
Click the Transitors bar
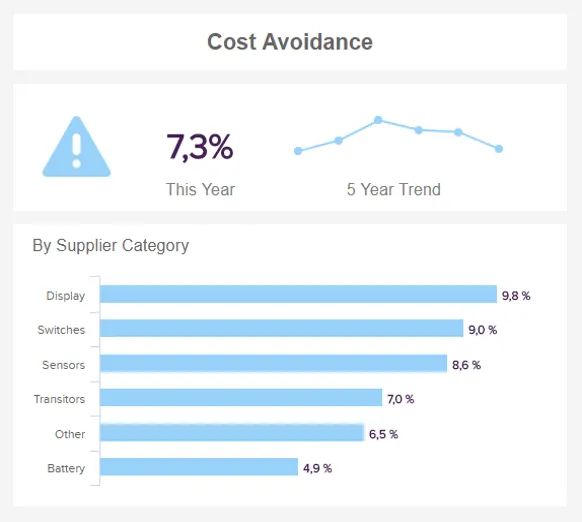(241, 397)
